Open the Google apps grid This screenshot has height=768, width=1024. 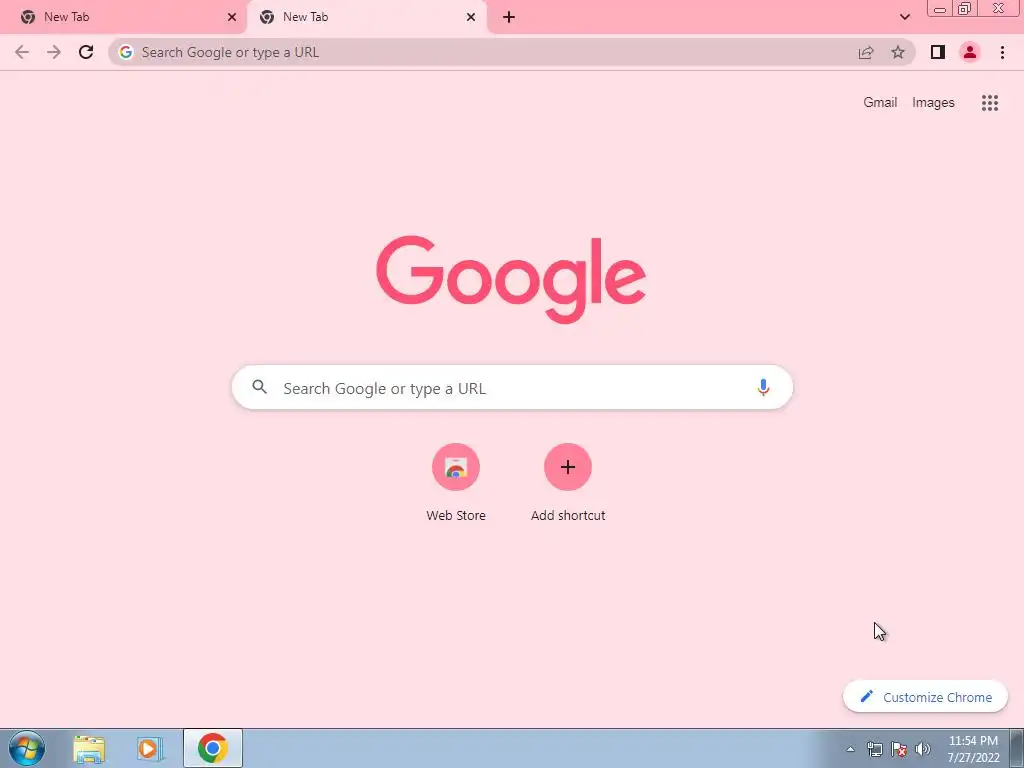[989, 103]
